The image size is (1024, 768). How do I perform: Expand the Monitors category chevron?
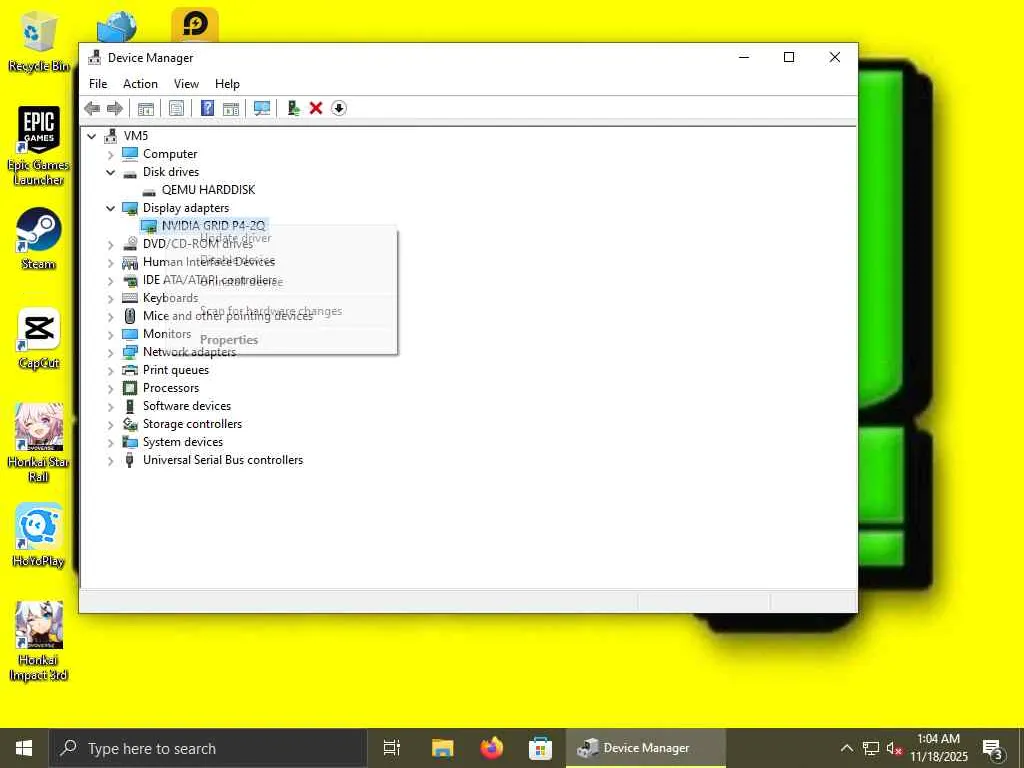click(110, 334)
